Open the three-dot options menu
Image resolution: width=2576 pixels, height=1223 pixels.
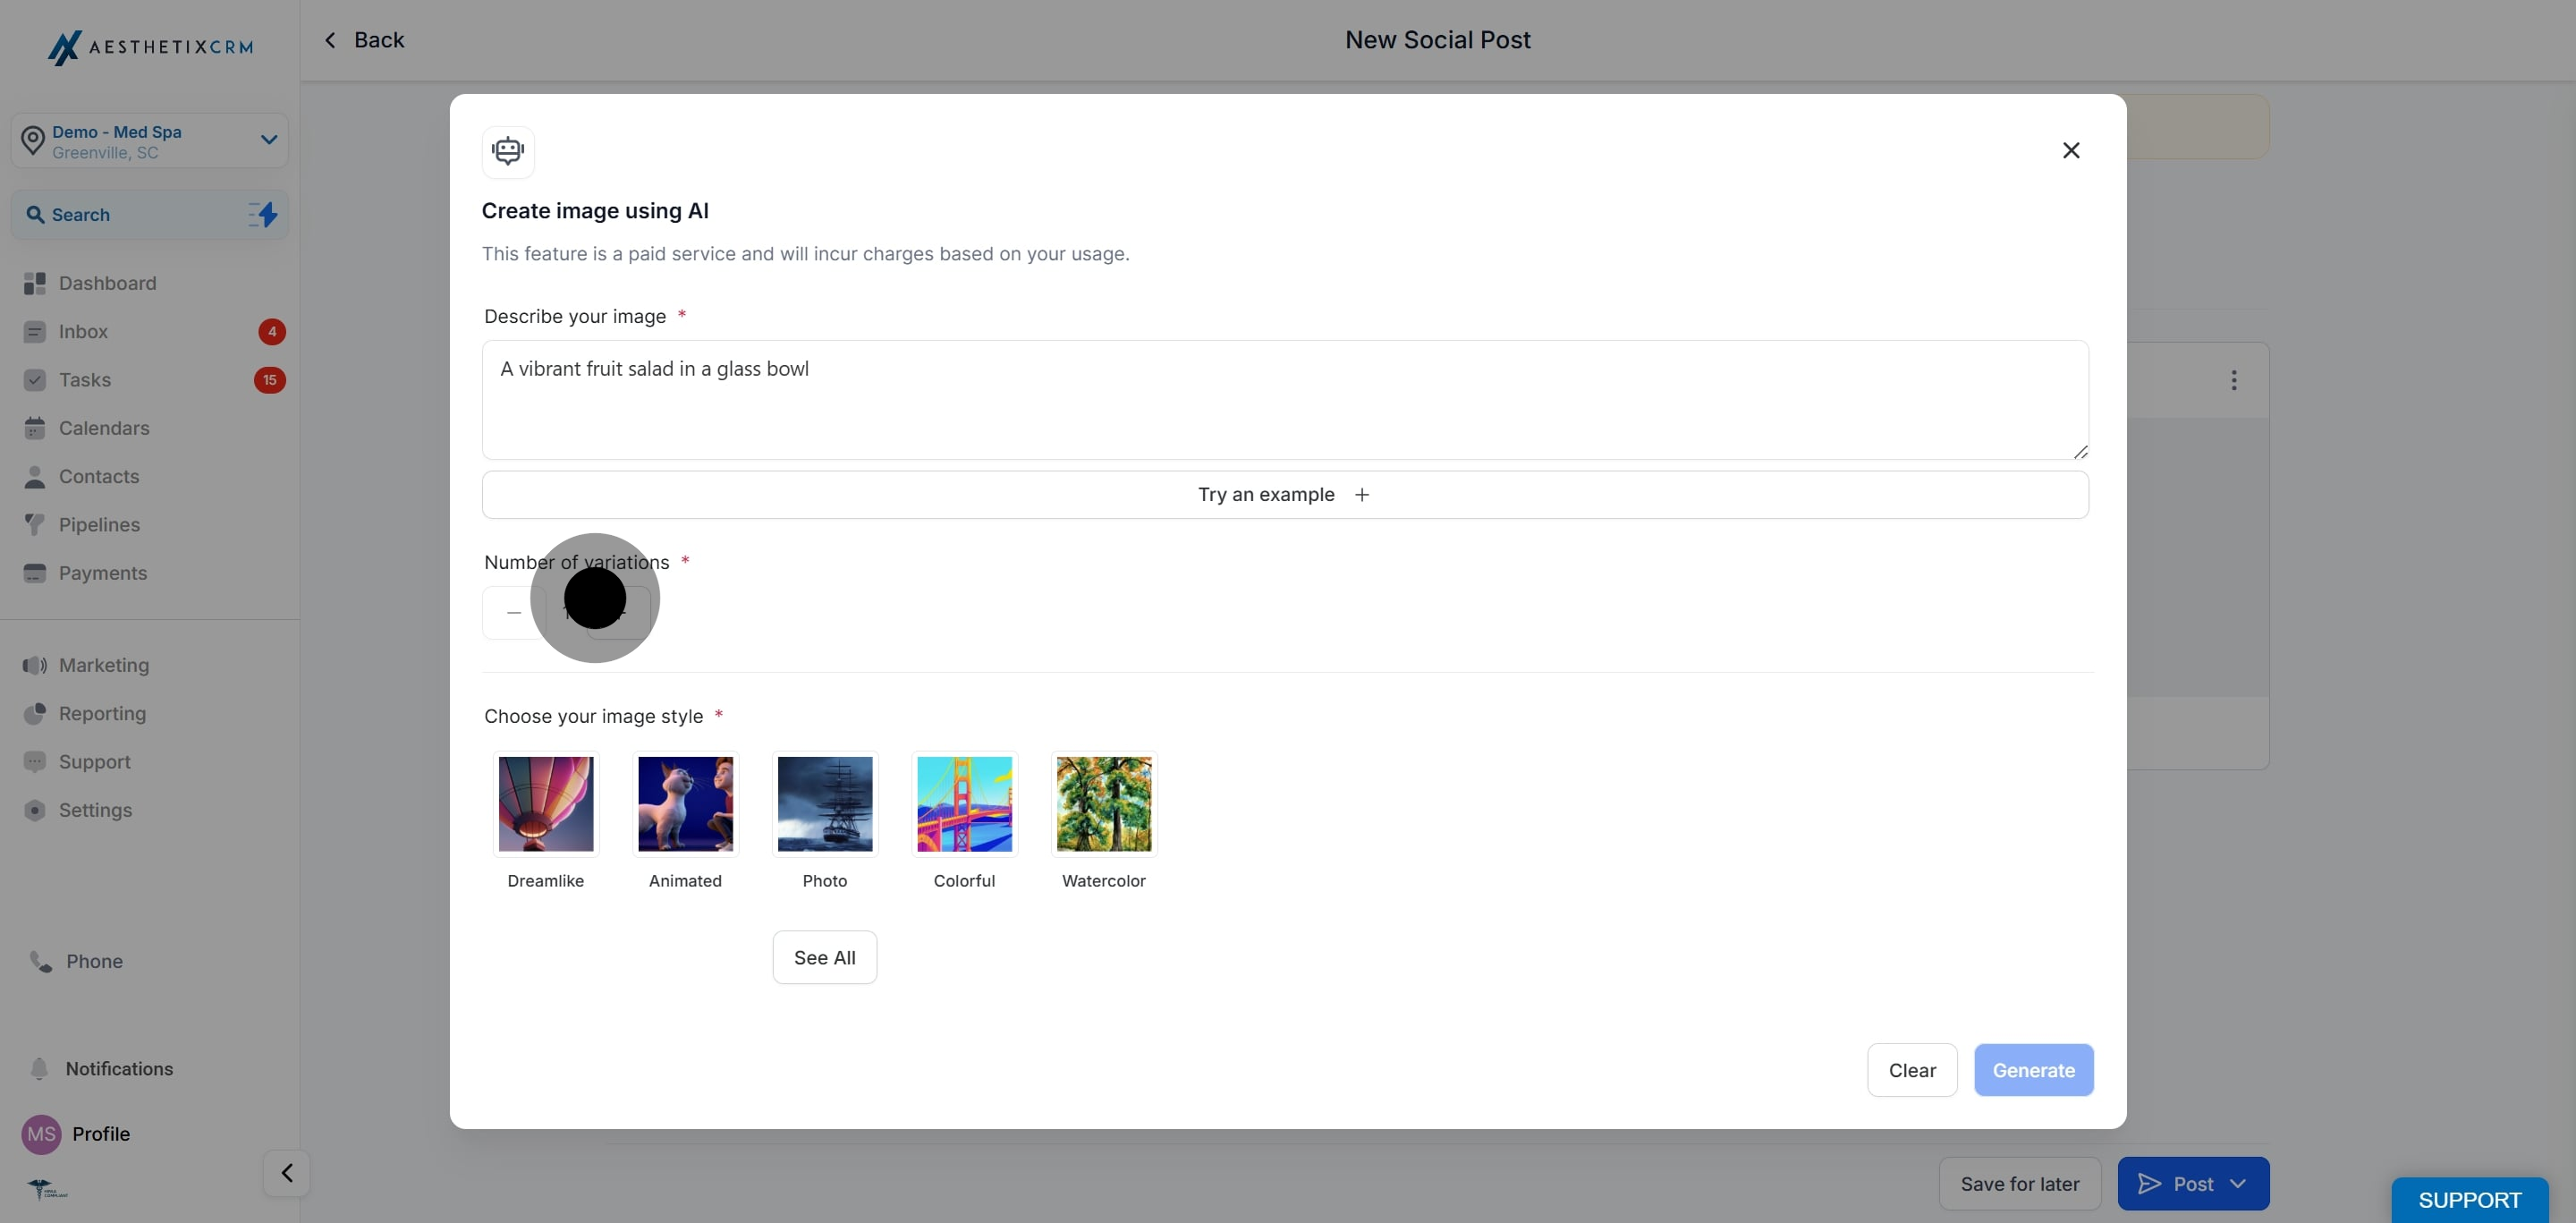point(2233,380)
